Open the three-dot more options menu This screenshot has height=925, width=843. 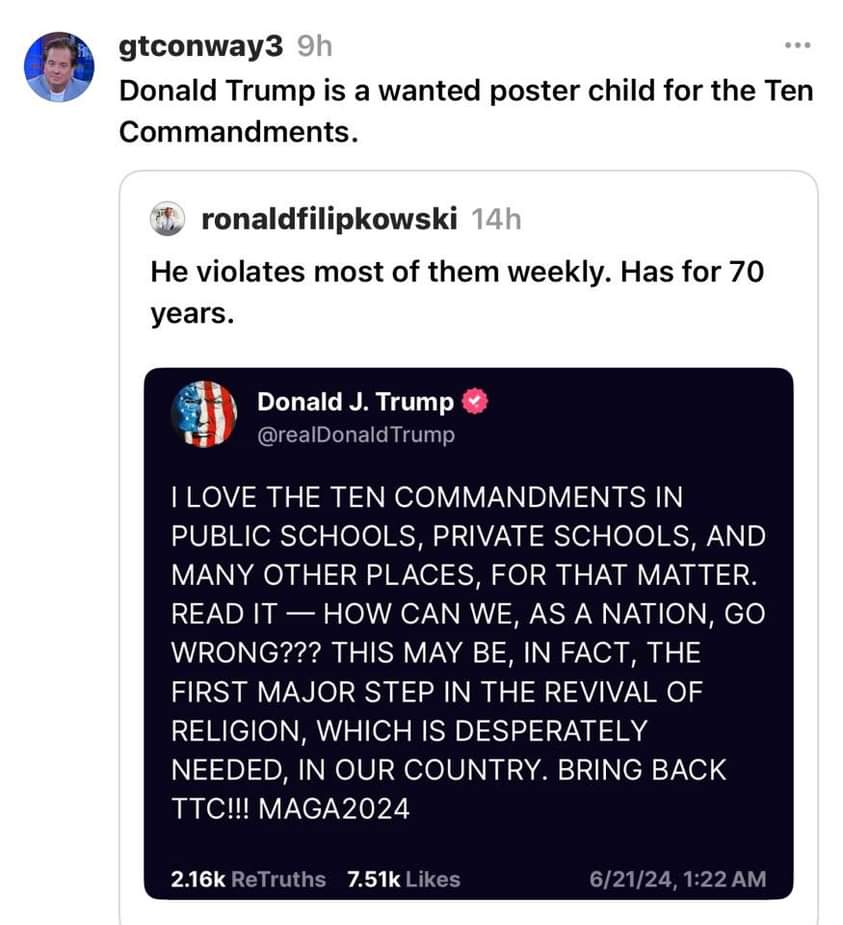[797, 45]
